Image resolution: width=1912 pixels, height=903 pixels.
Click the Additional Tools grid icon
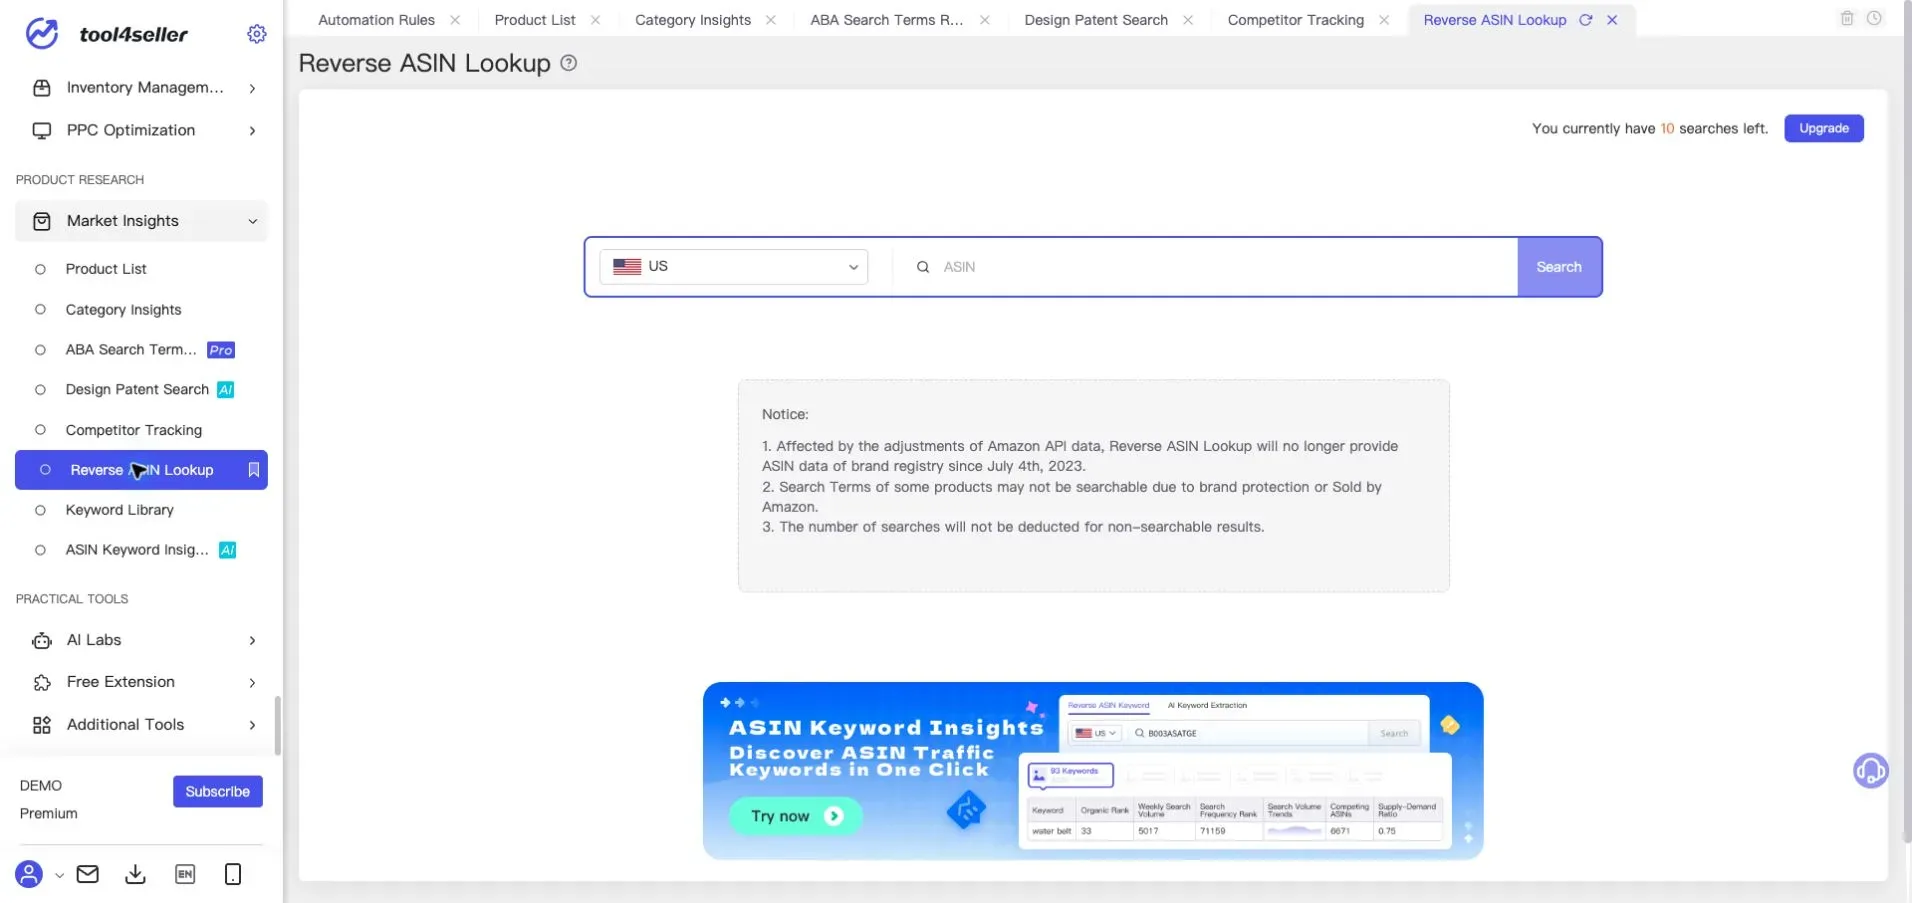pos(42,725)
